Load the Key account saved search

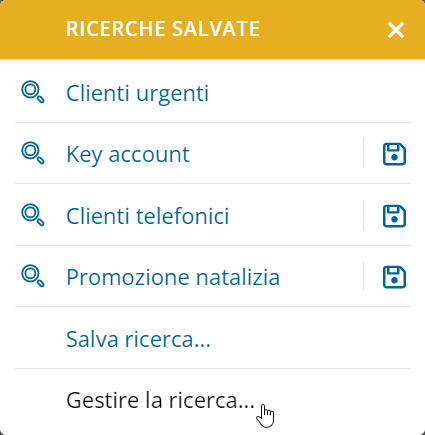pos(128,154)
